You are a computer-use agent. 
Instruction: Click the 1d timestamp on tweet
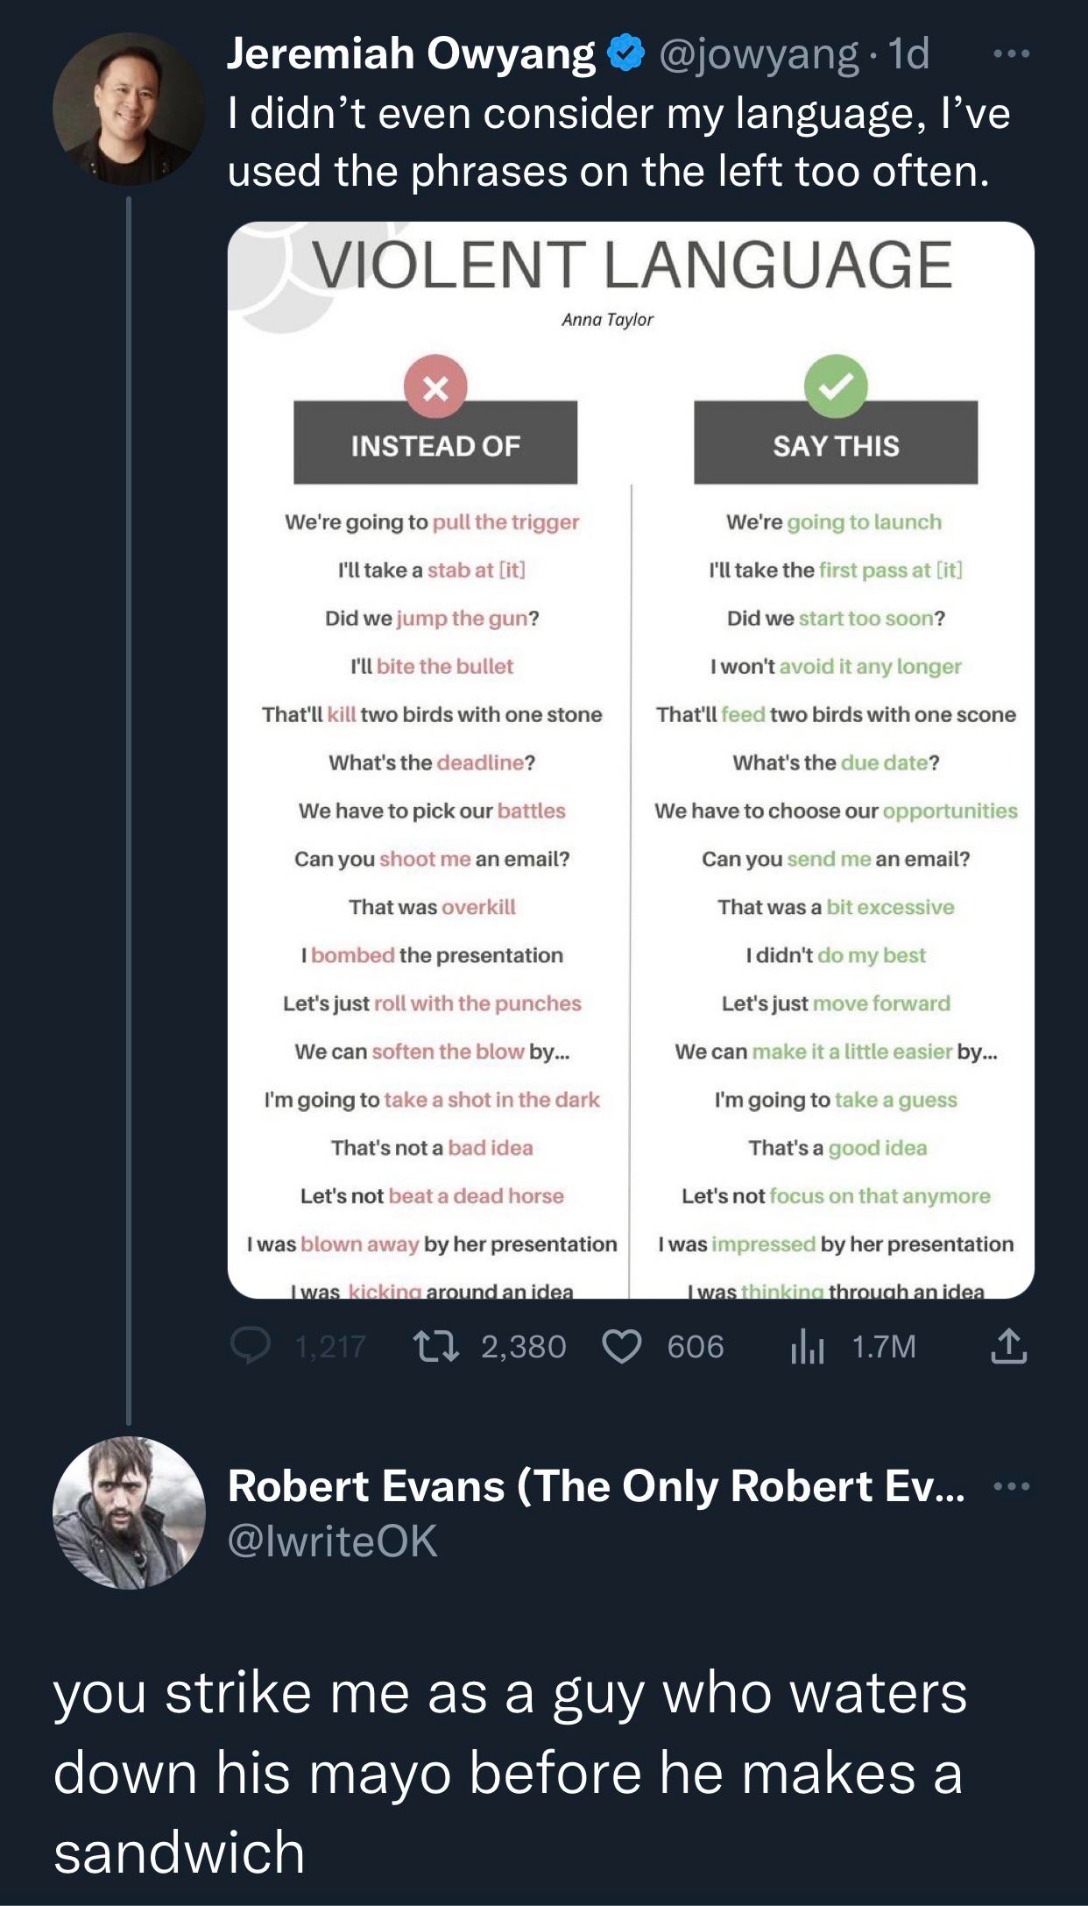[909, 54]
